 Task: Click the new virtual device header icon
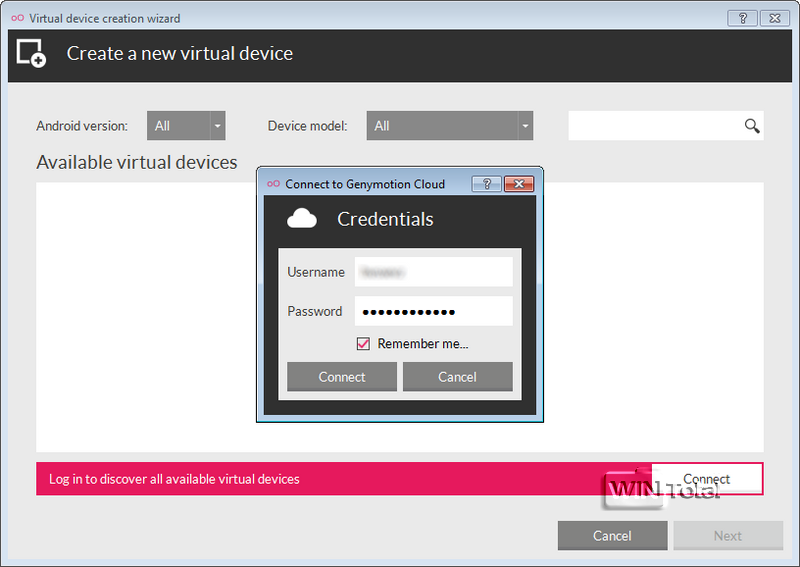click(31, 53)
